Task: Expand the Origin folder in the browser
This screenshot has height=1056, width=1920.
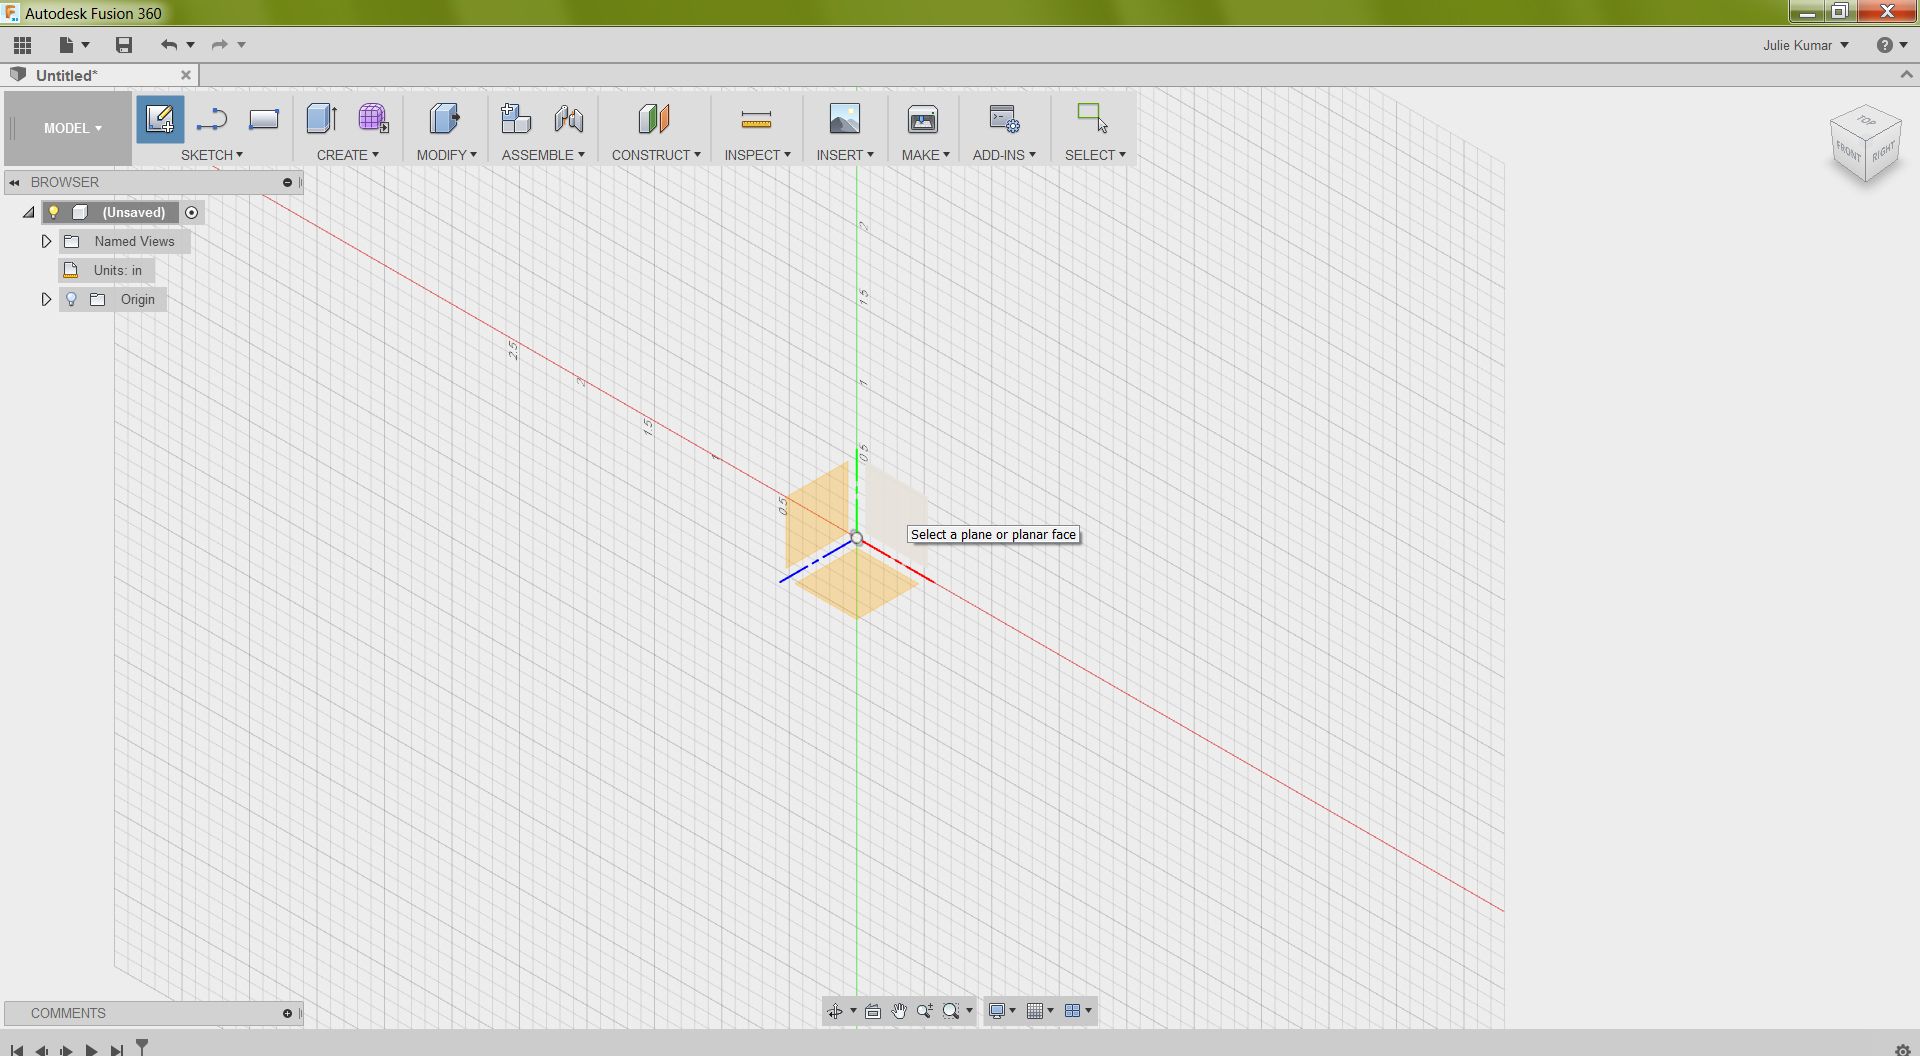Action: point(45,298)
